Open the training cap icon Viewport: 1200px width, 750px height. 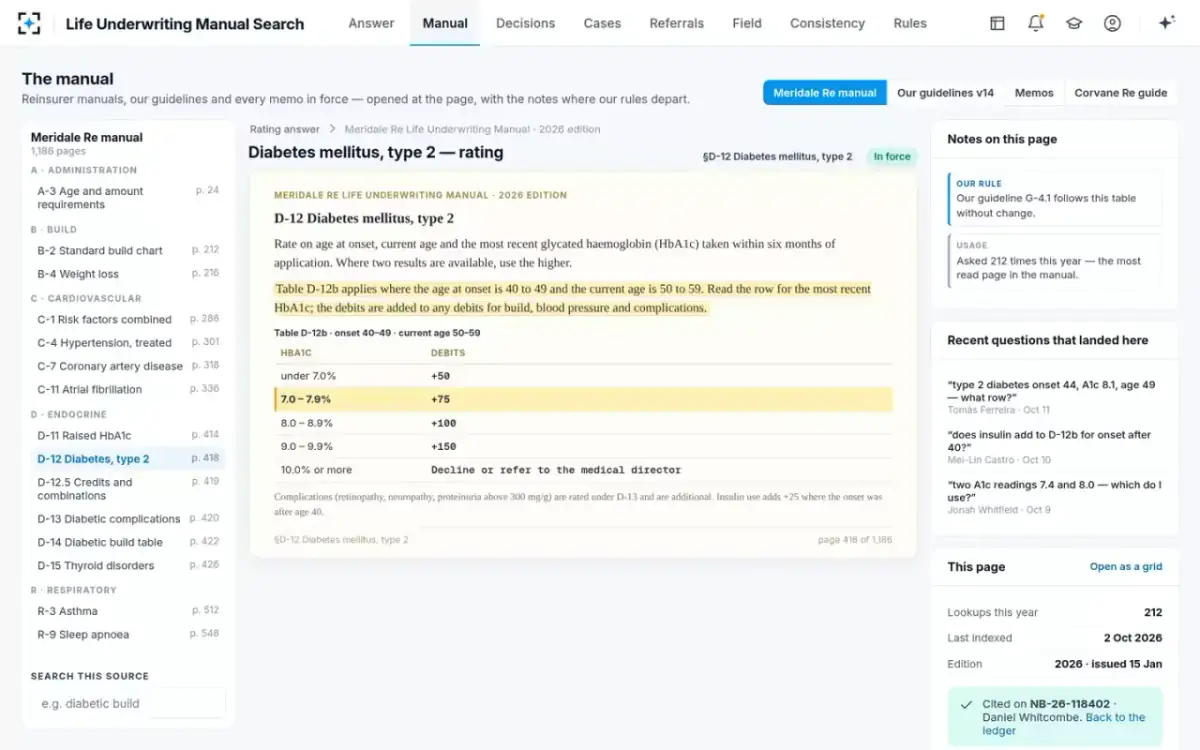[1074, 23]
